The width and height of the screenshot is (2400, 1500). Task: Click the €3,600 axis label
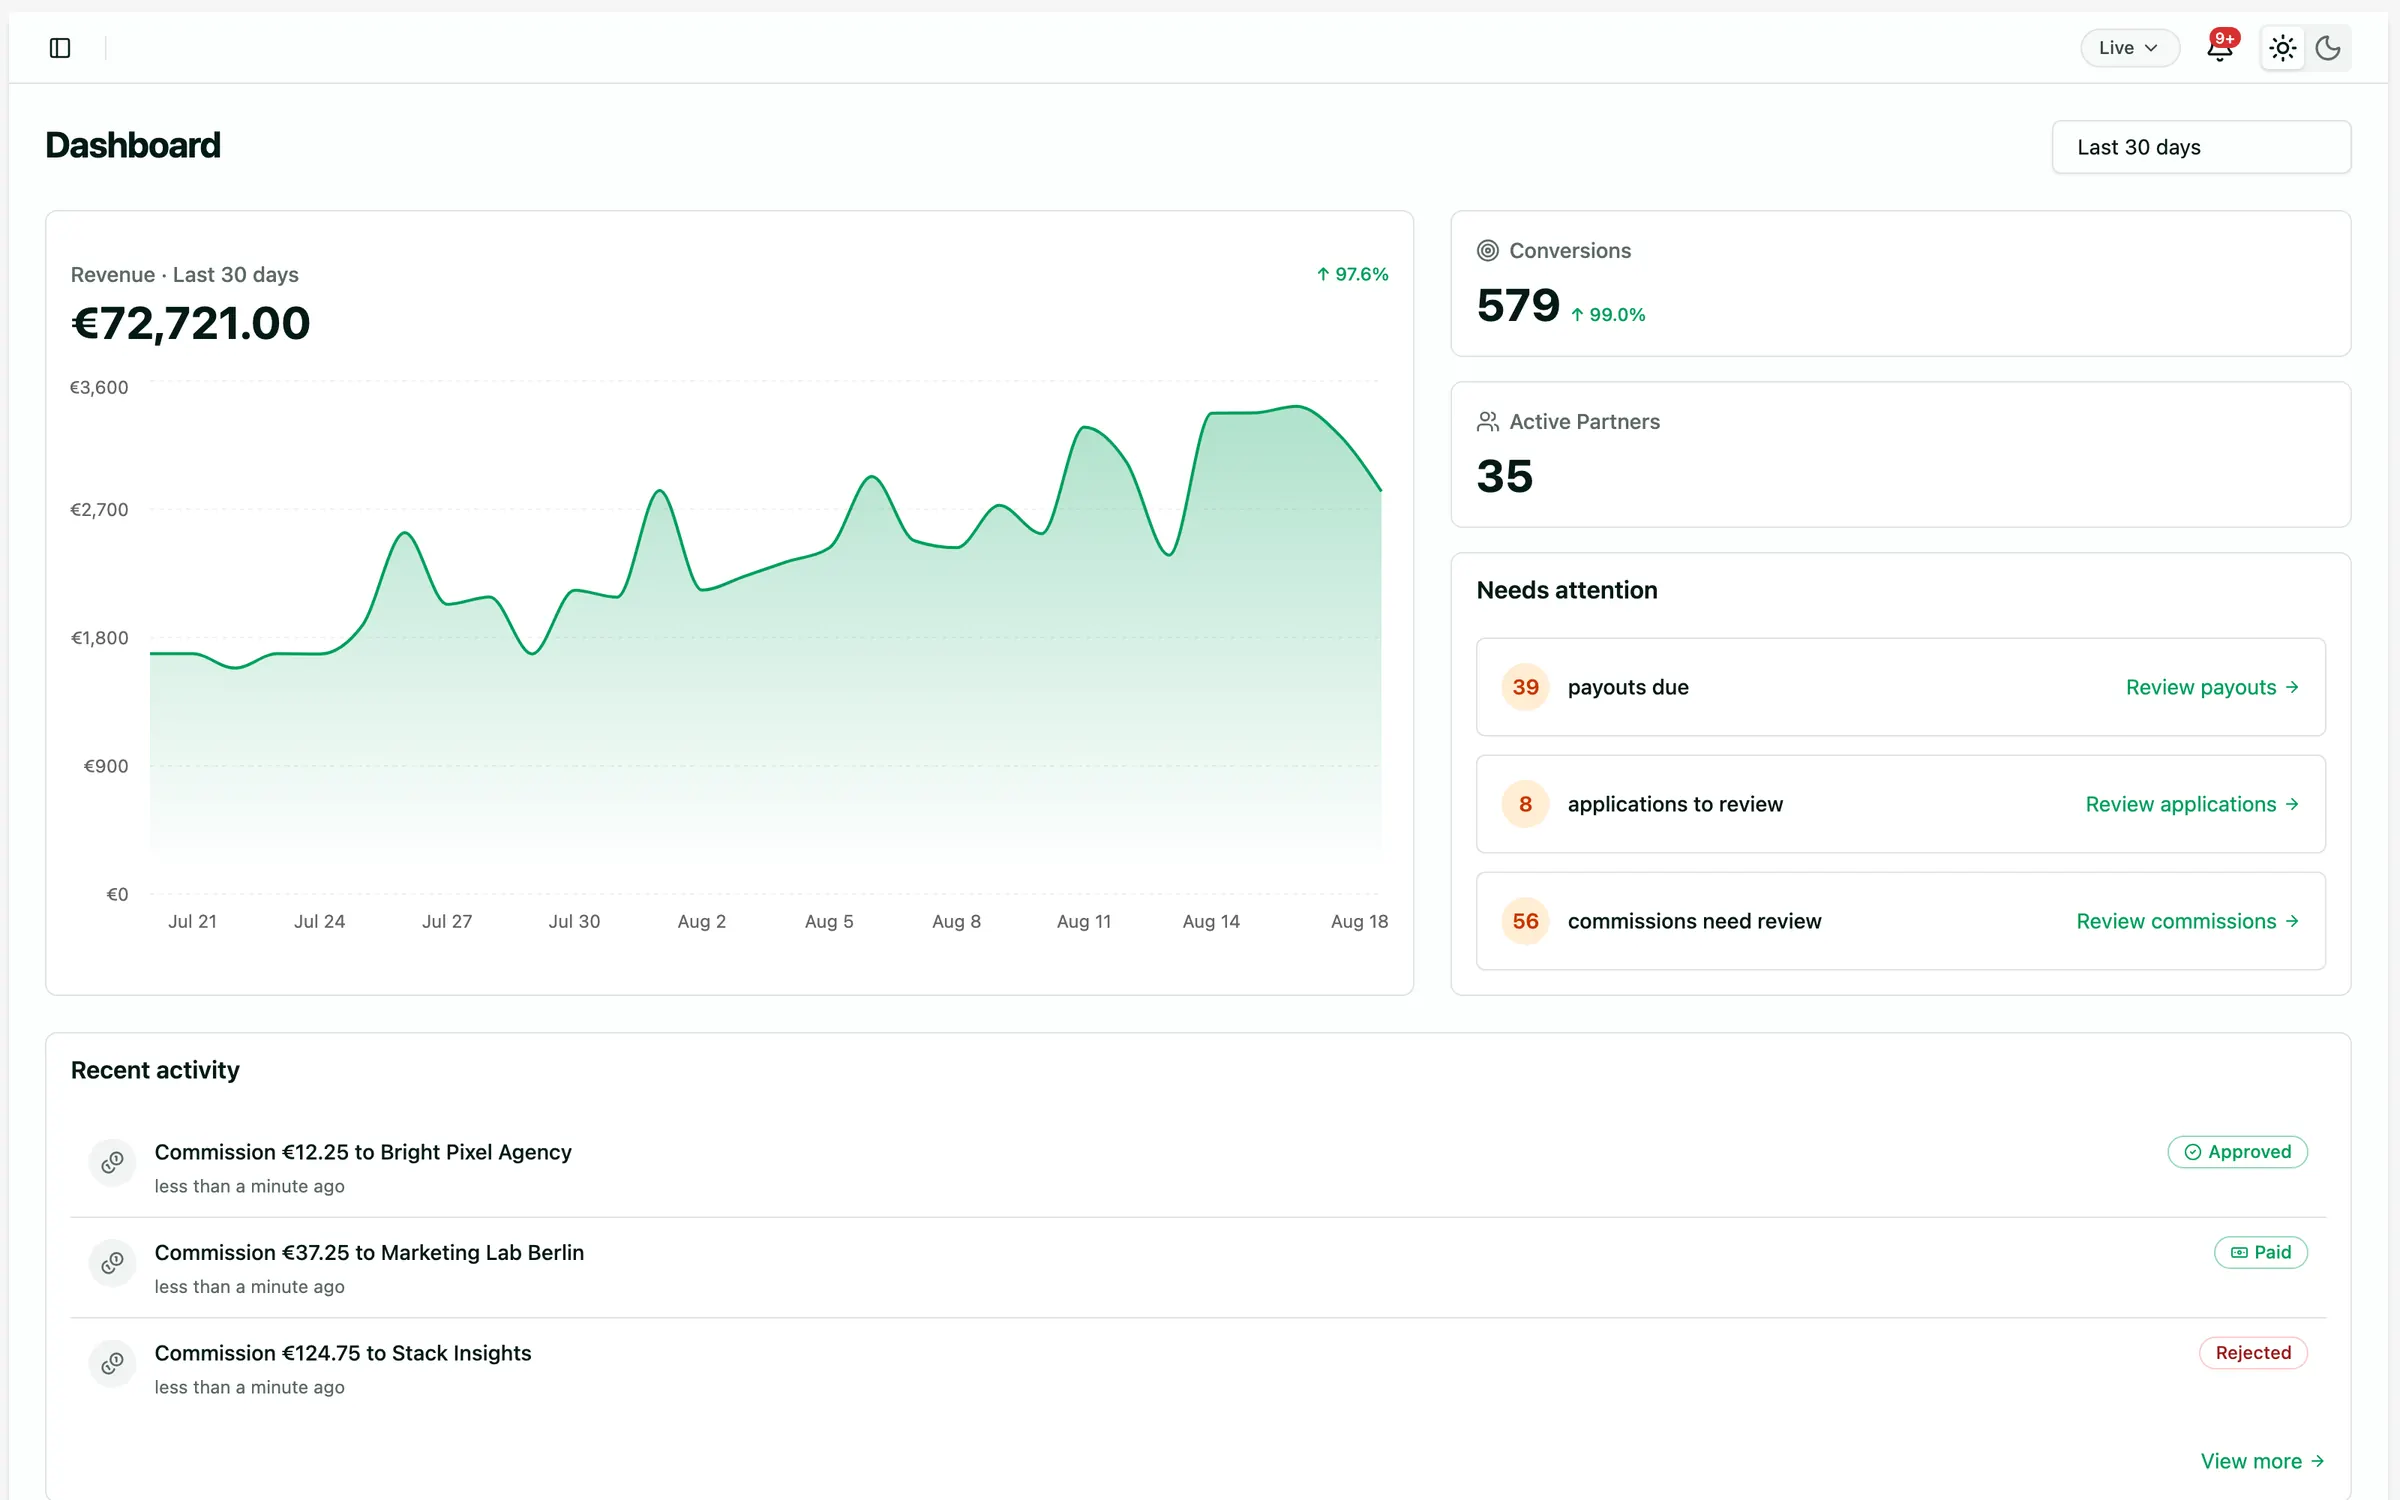coord(99,387)
